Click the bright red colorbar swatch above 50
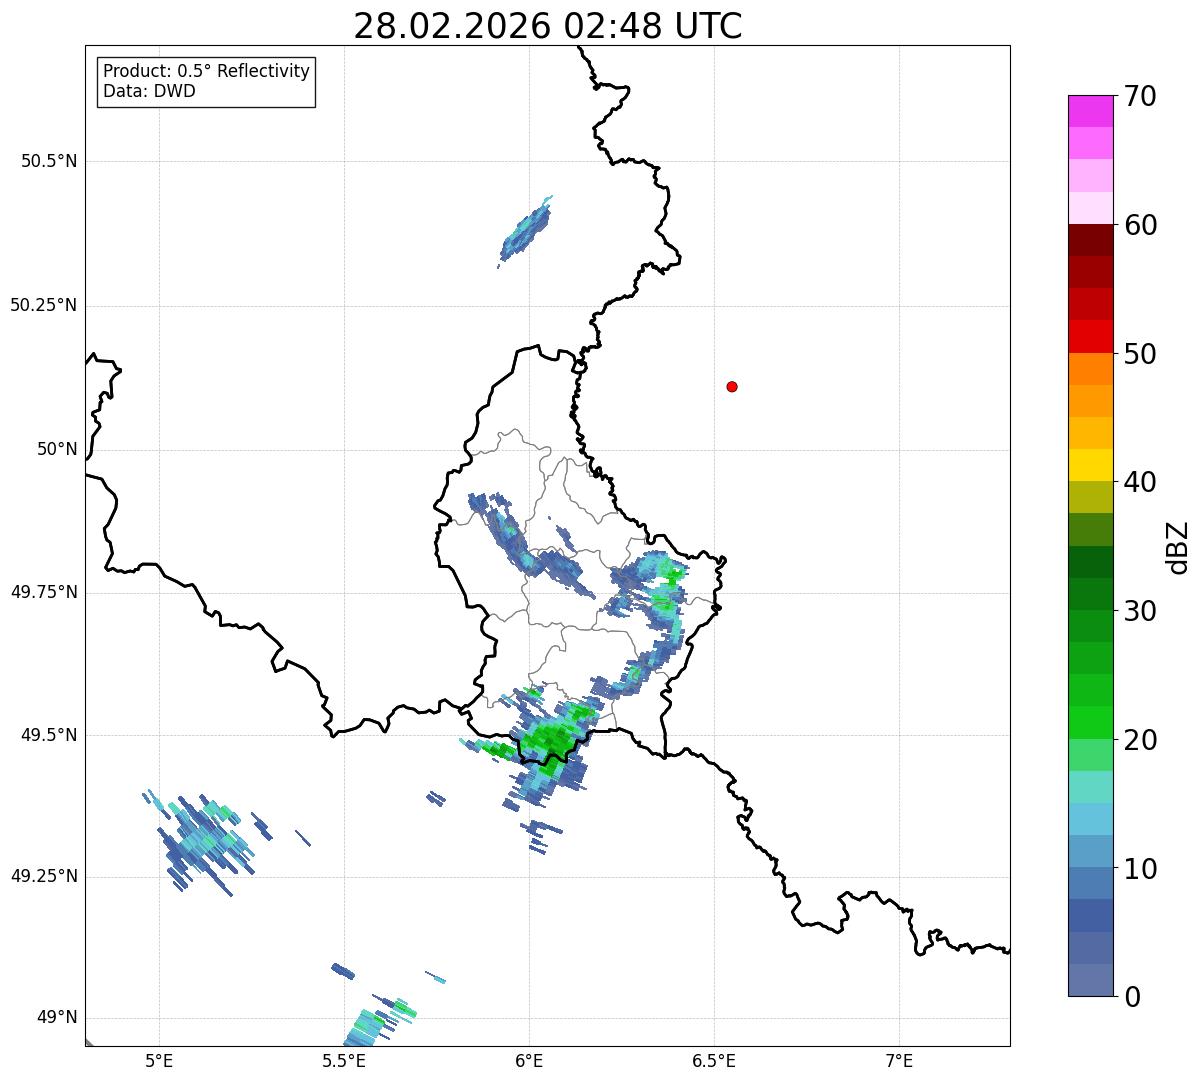 [1090, 336]
